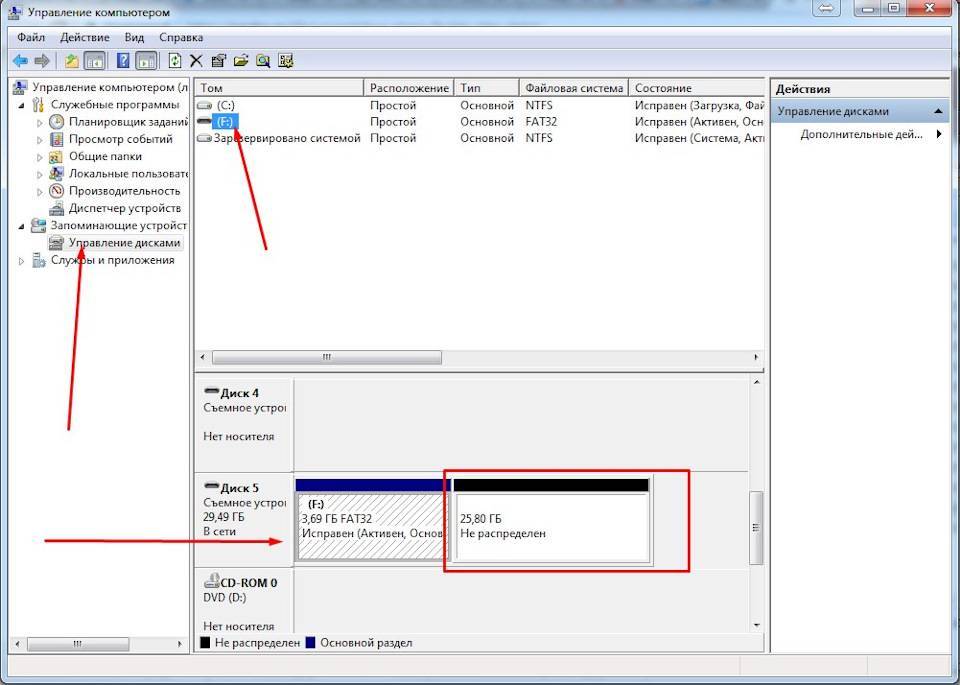Select the 25,80 ГБ unallocated partition block
This screenshot has width=960, height=685.
pyautogui.click(x=550, y=527)
